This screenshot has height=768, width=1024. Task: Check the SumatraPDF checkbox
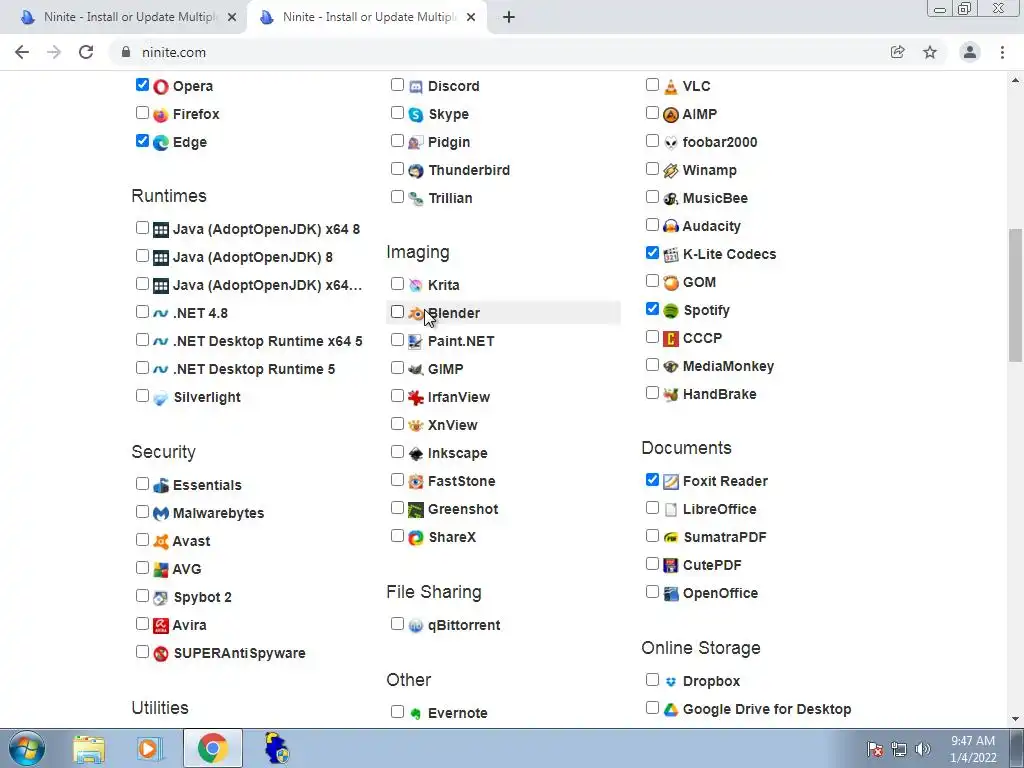click(x=652, y=536)
